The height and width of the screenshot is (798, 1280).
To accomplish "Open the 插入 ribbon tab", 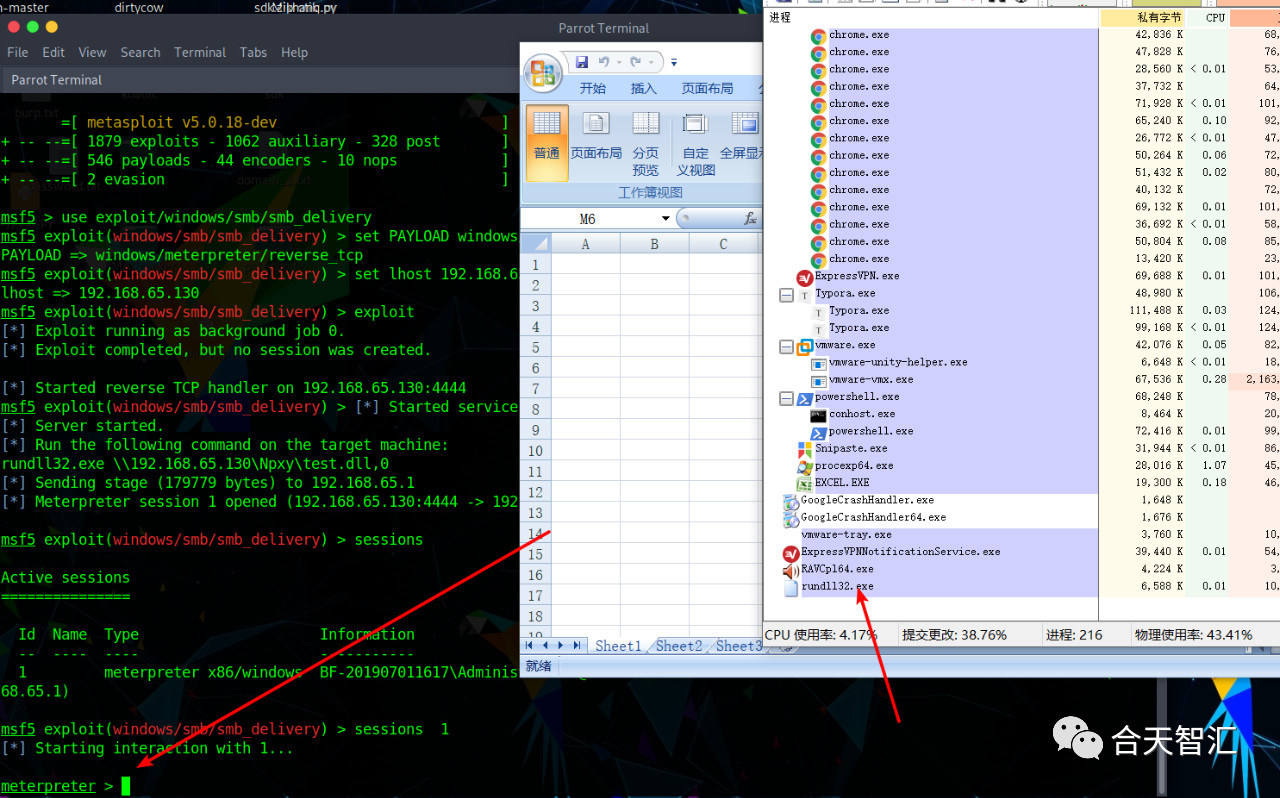I will (644, 88).
